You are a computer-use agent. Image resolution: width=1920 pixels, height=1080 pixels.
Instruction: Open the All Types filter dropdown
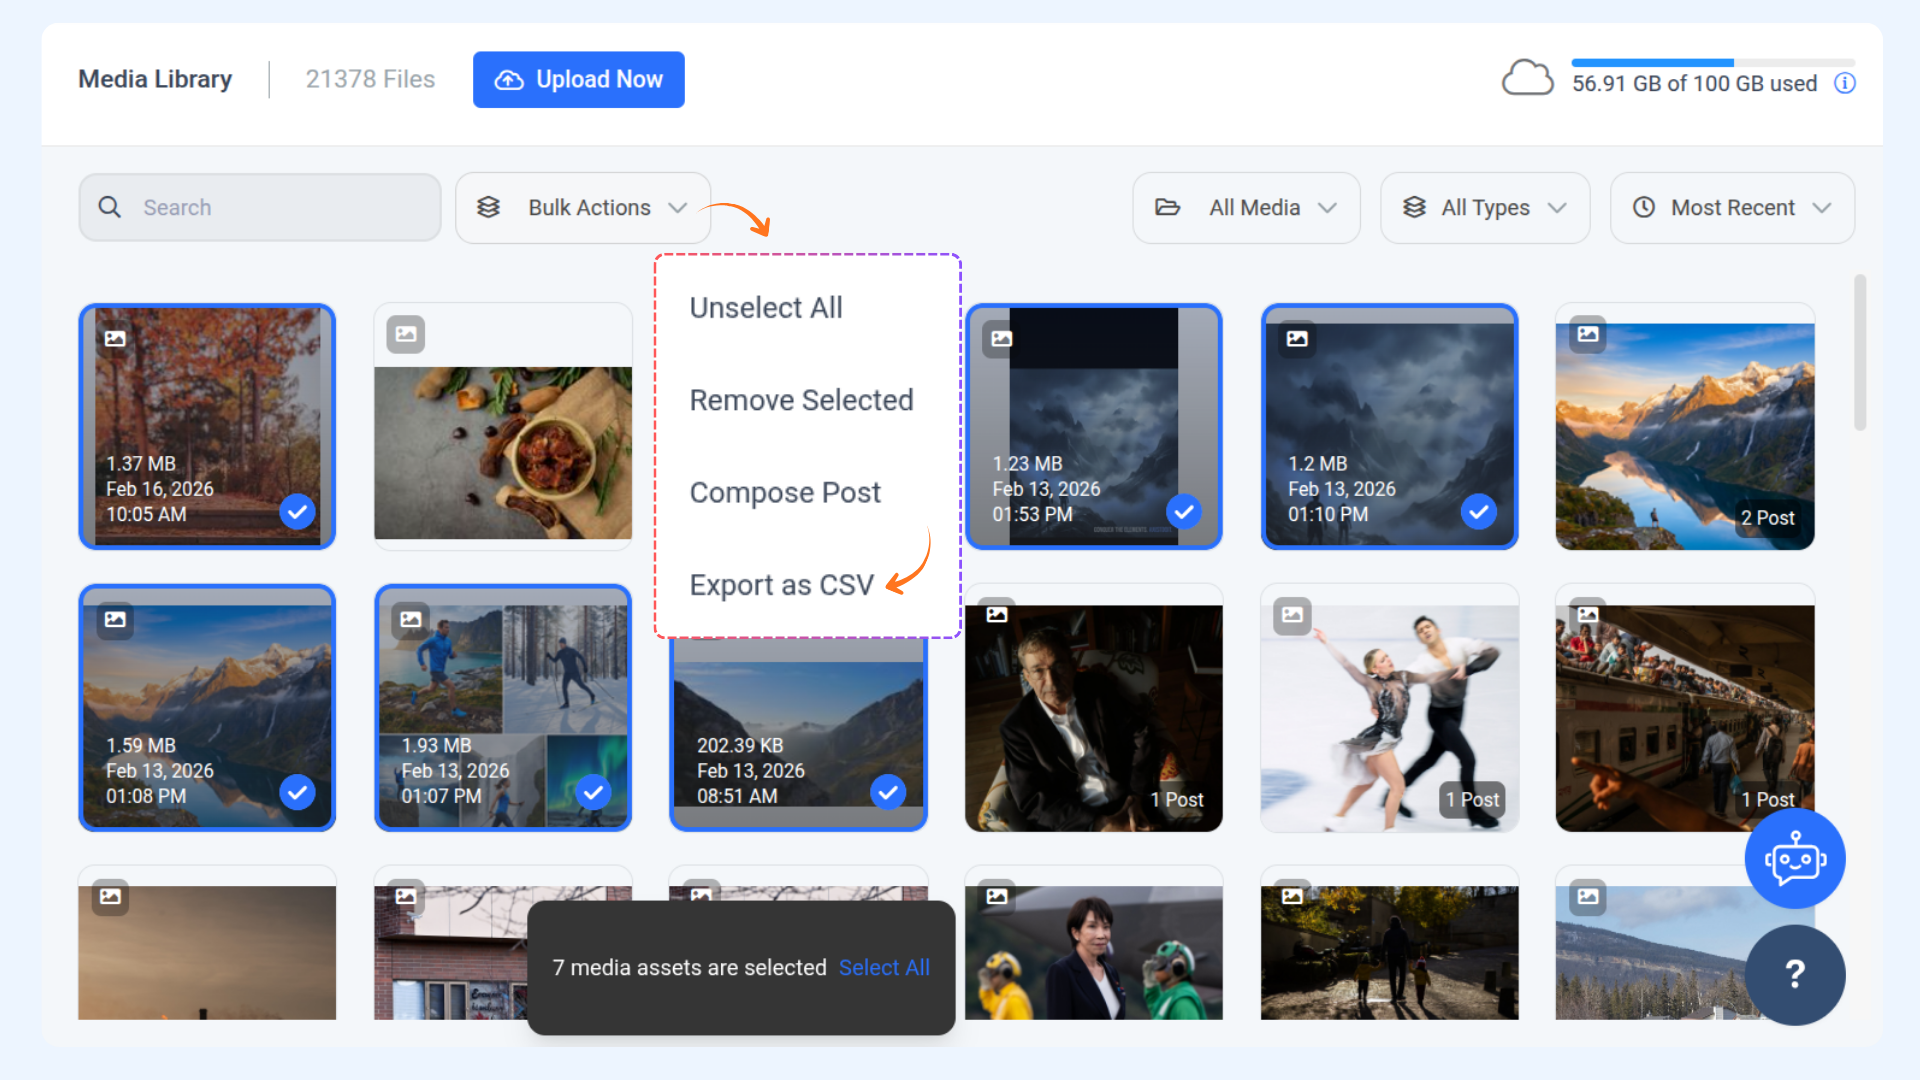click(x=1485, y=208)
